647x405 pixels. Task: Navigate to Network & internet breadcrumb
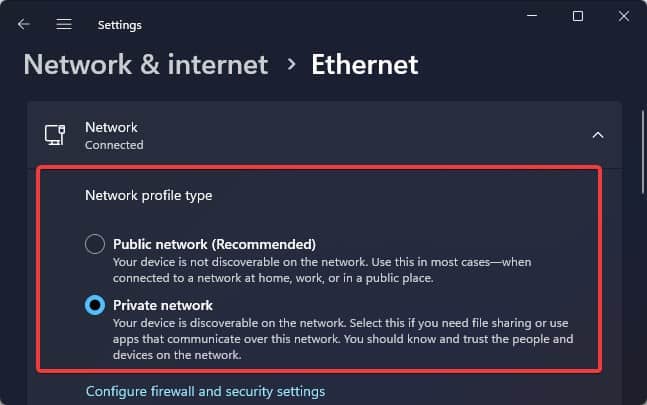pyautogui.click(x=146, y=65)
